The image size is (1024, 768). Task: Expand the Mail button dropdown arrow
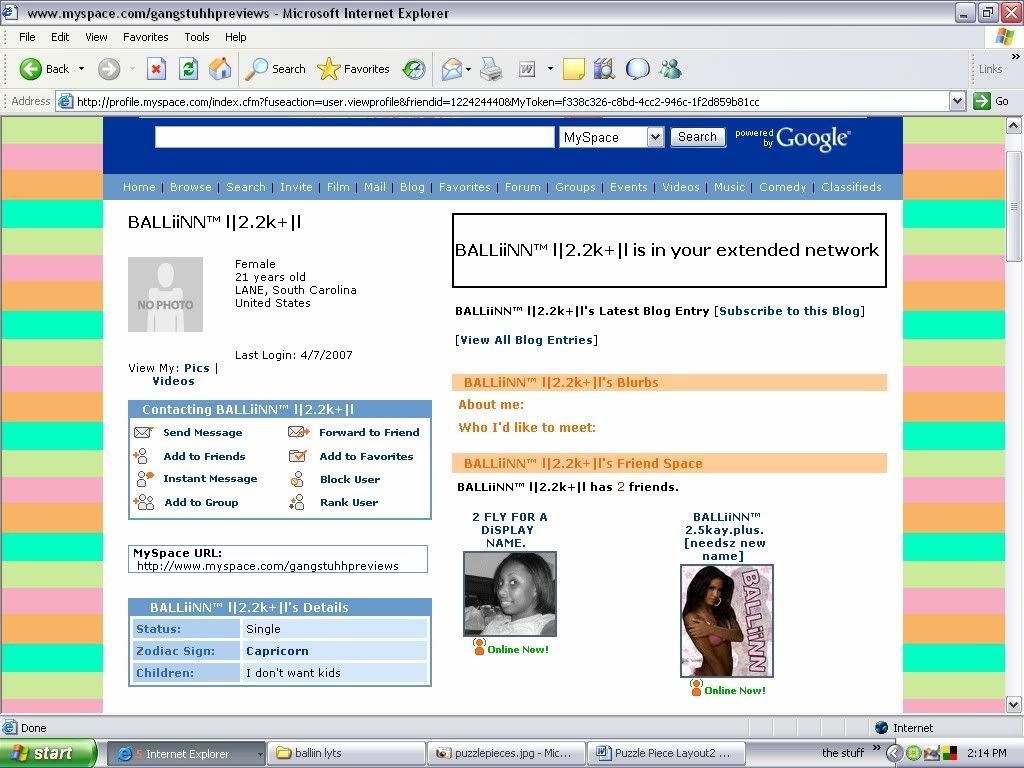click(469, 69)
